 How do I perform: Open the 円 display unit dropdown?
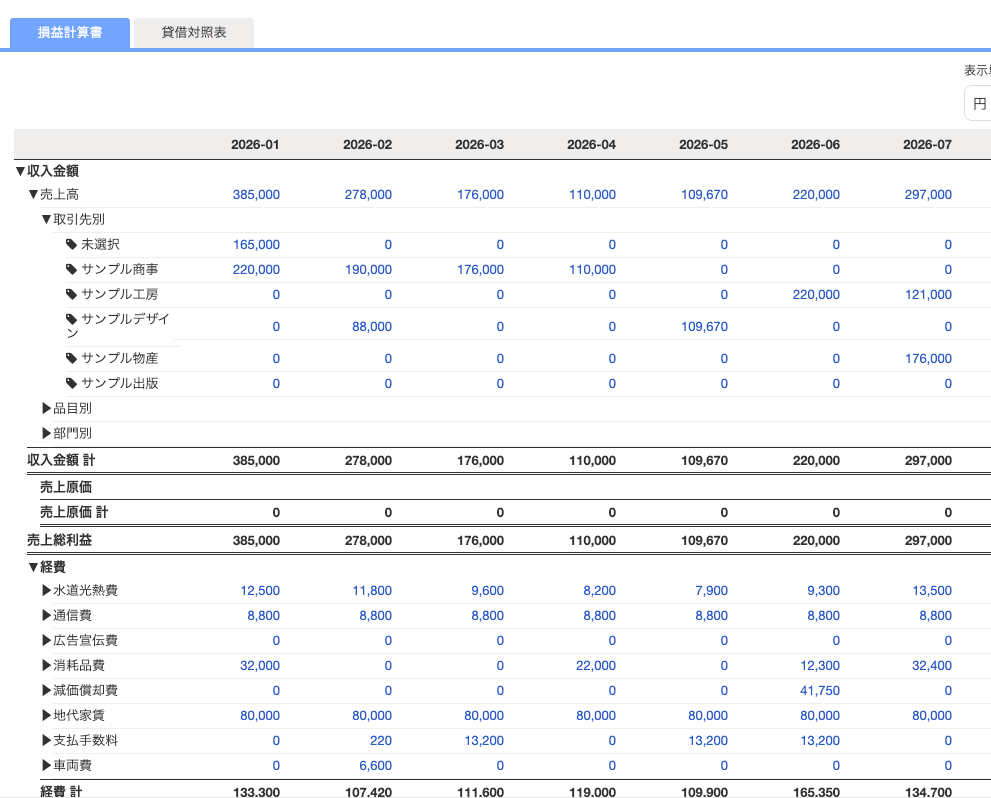978,104
